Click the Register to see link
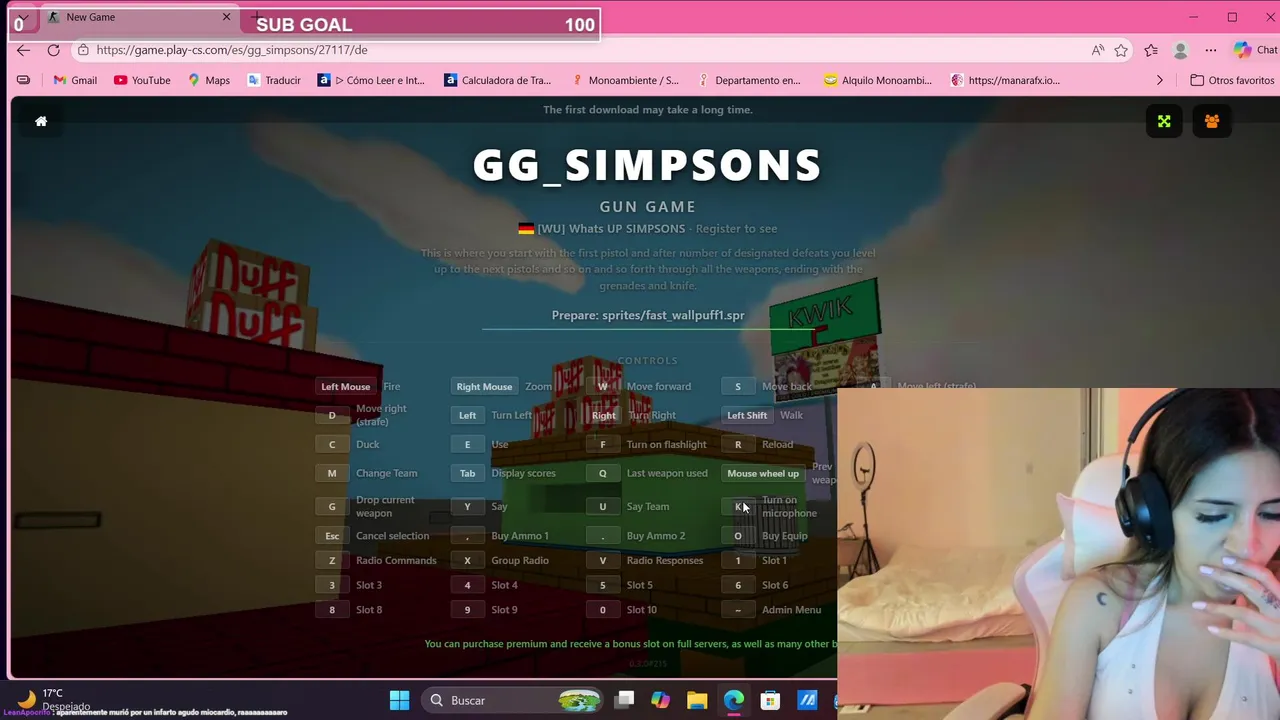Screen dimensions: 1280x720 (x=736, y=229)
